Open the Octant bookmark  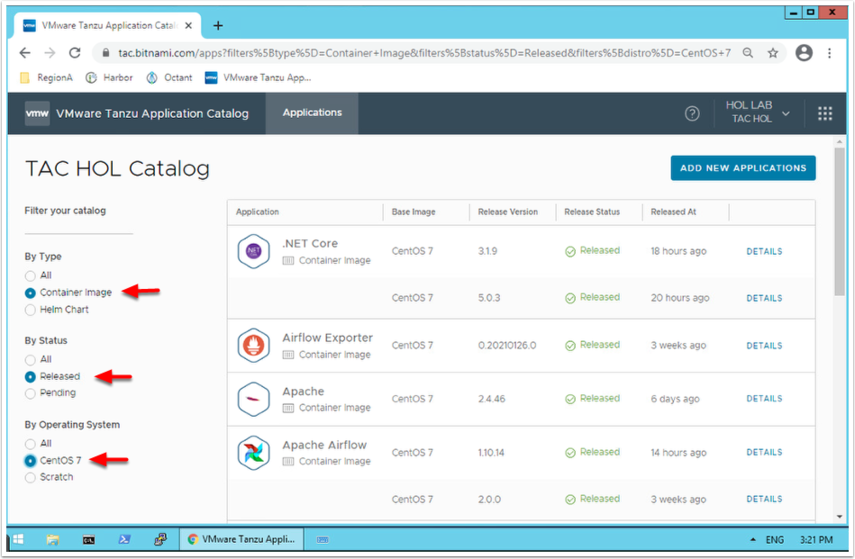tap(170, 77)
